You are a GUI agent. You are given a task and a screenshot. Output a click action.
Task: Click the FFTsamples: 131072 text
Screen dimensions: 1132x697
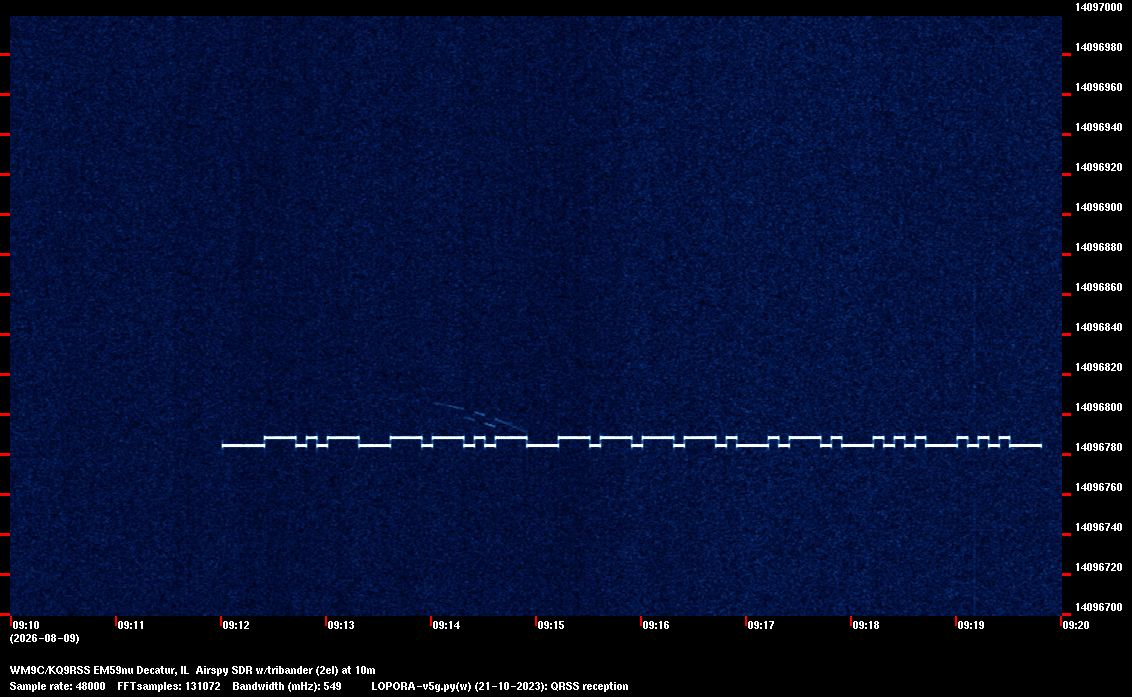coord(169,686)
